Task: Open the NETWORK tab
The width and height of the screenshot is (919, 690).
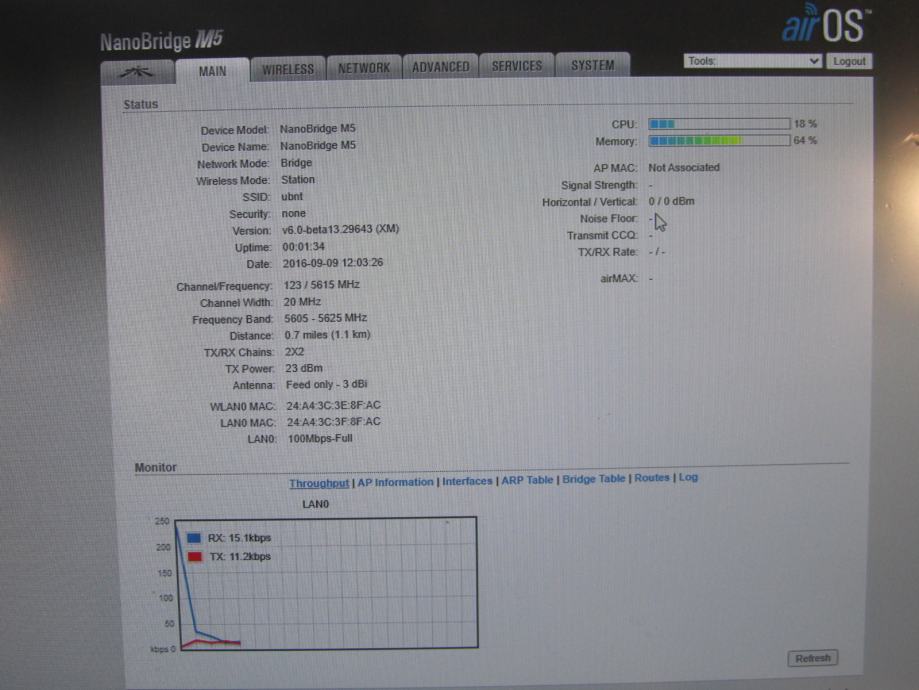Action: click(x=364, y=68)
